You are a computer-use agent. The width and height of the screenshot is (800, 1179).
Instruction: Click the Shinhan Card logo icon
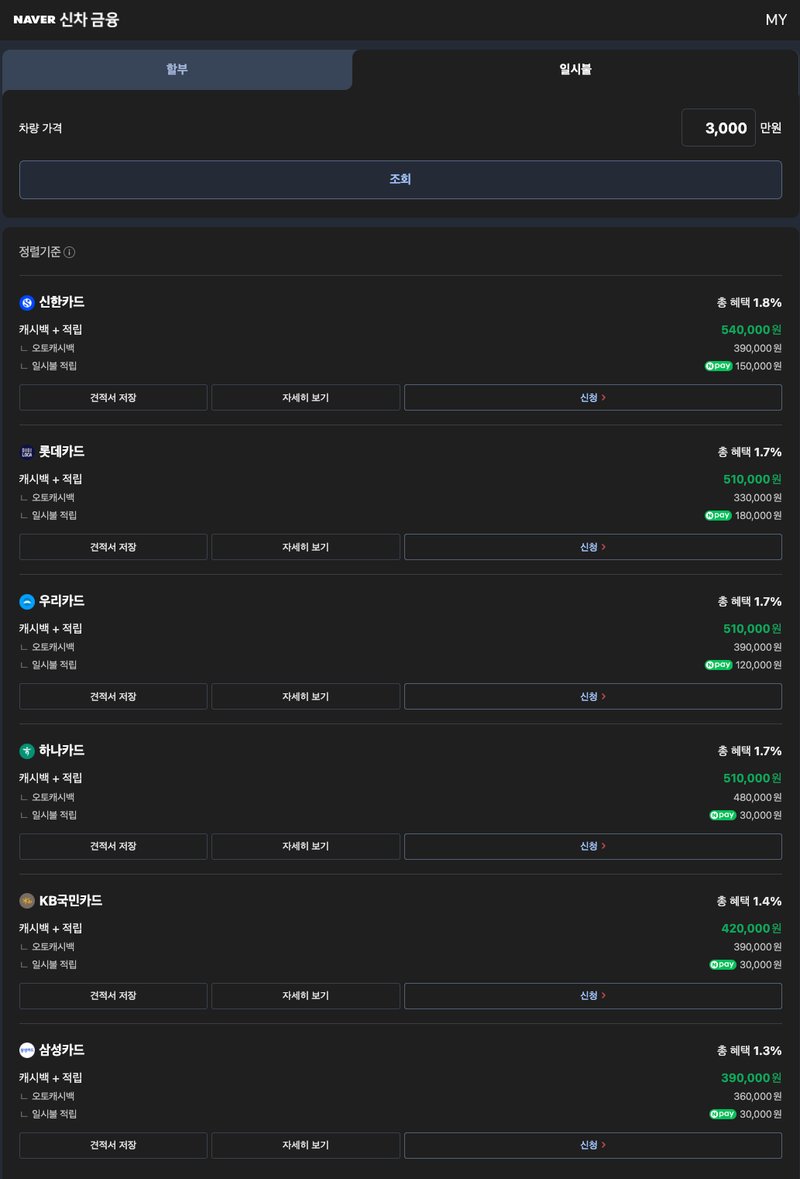coord(27,302)
